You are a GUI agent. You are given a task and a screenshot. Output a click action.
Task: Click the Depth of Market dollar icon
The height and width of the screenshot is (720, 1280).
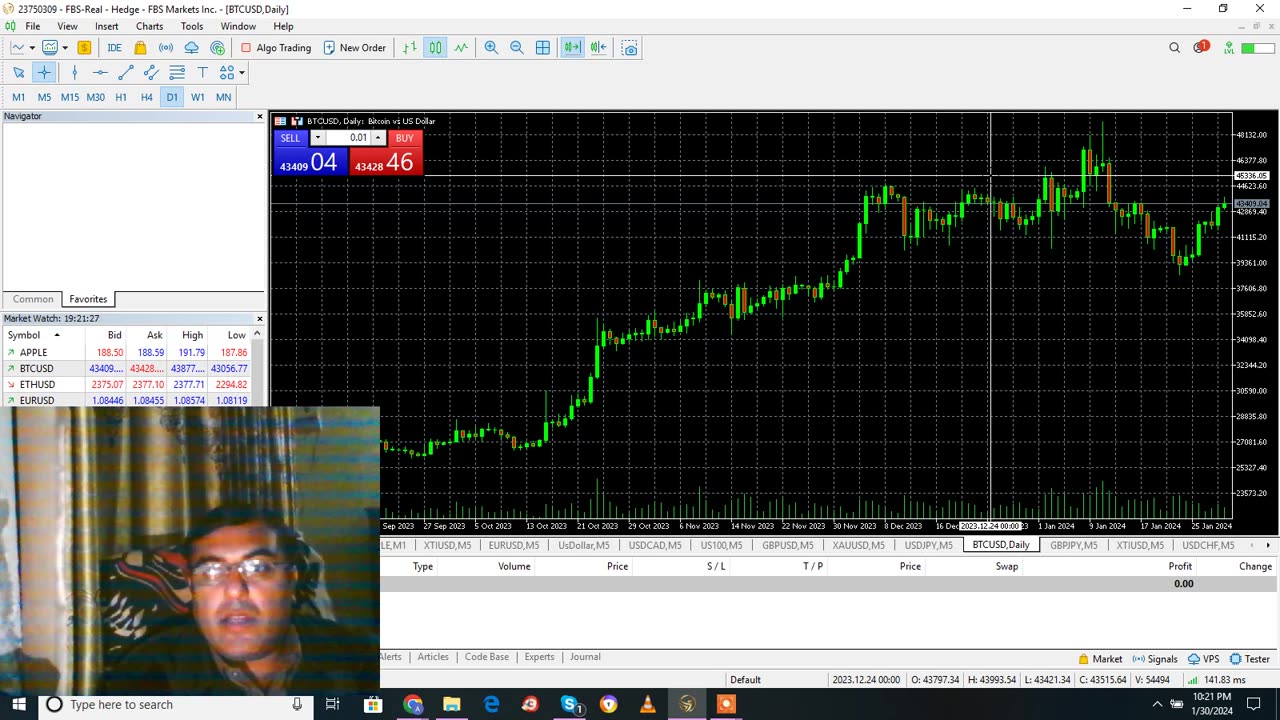coord(84,48)
